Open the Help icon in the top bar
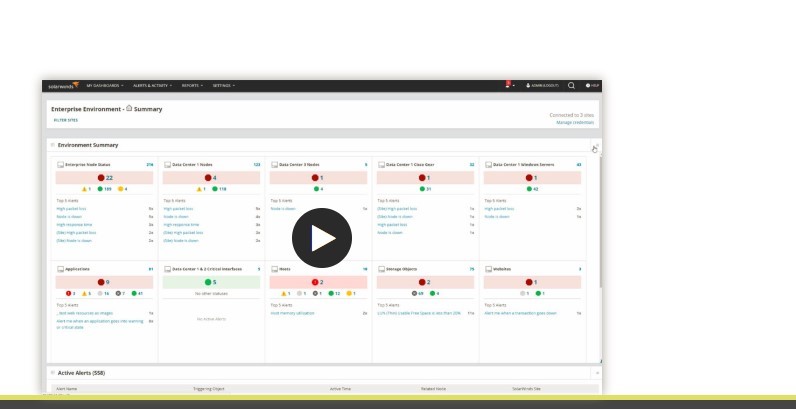The width and height of the screenshot is (796, 409). (592, 86)
